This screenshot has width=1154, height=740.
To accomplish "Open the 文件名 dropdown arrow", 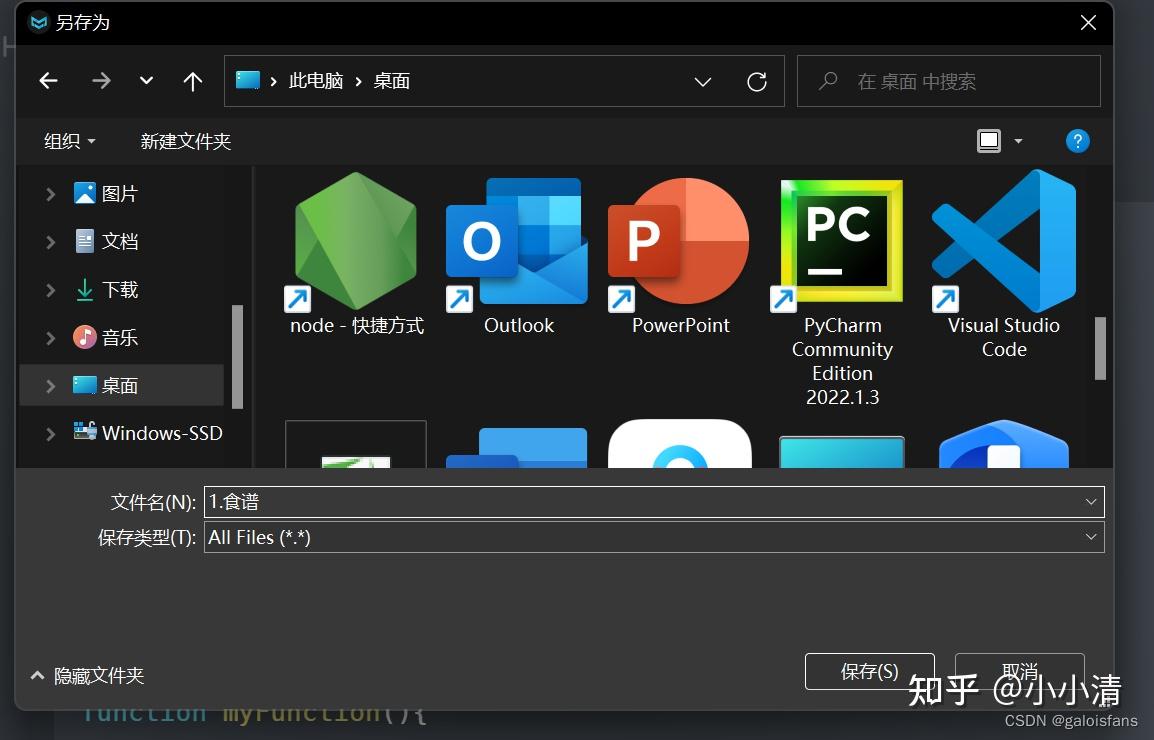I will point(1091,502).
